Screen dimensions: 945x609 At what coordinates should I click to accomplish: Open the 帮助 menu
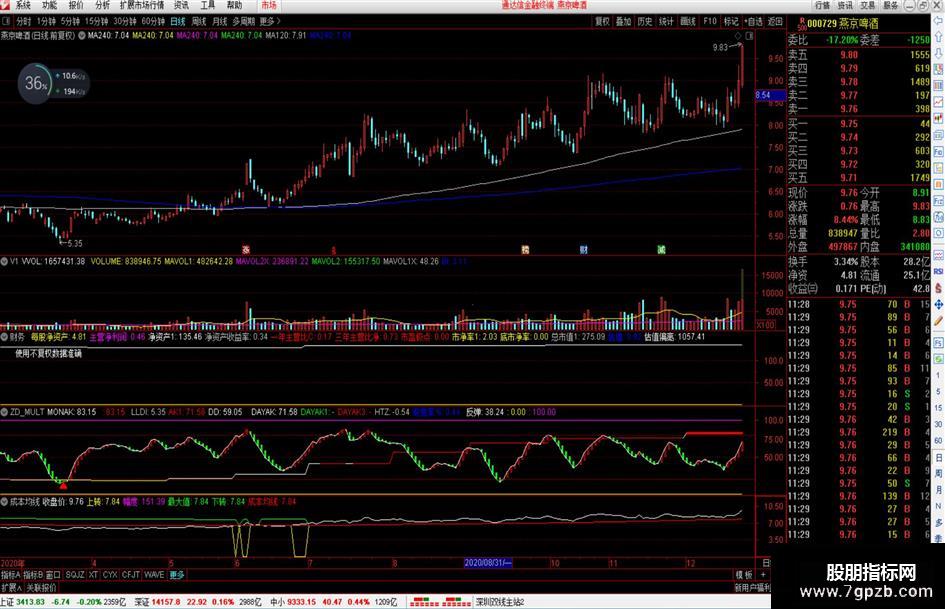click(x=234, y=5)
